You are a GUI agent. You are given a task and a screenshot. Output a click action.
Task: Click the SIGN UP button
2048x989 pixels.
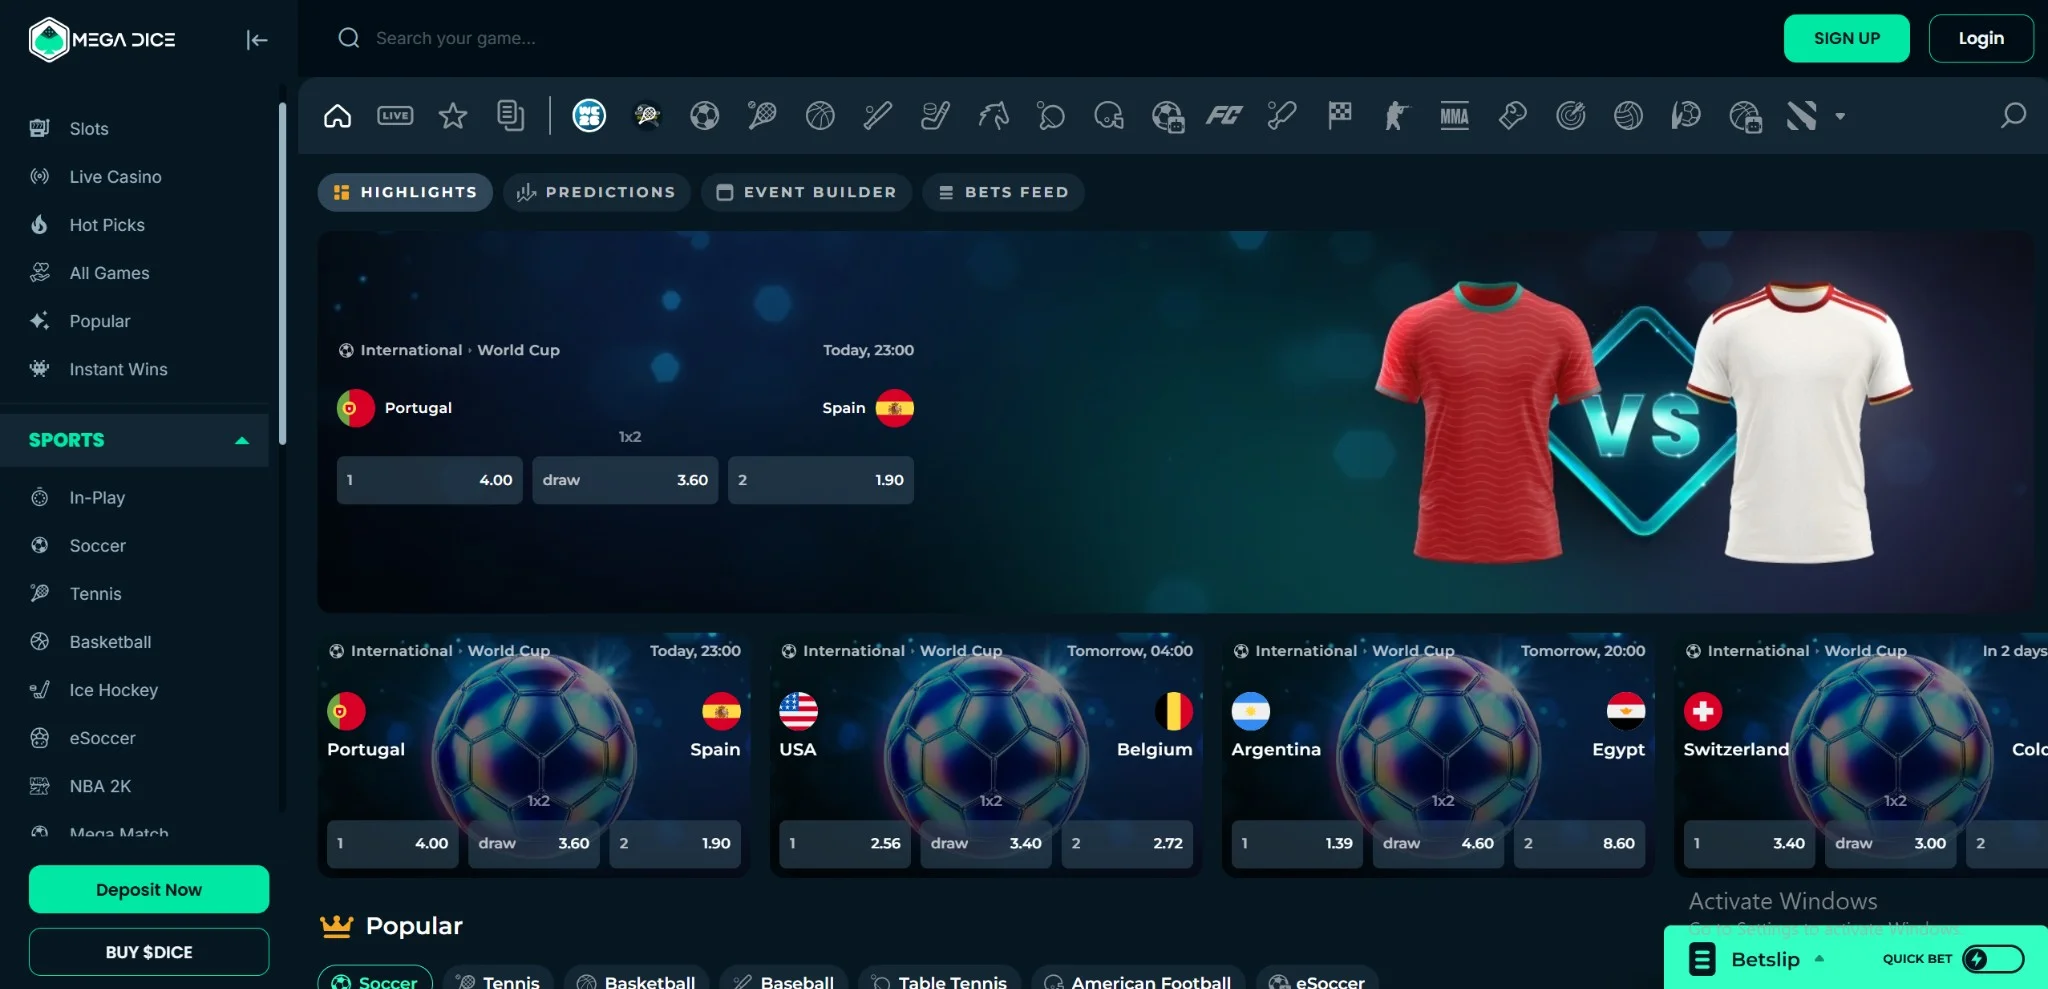pyautogui.click(x=1846, y=39)
